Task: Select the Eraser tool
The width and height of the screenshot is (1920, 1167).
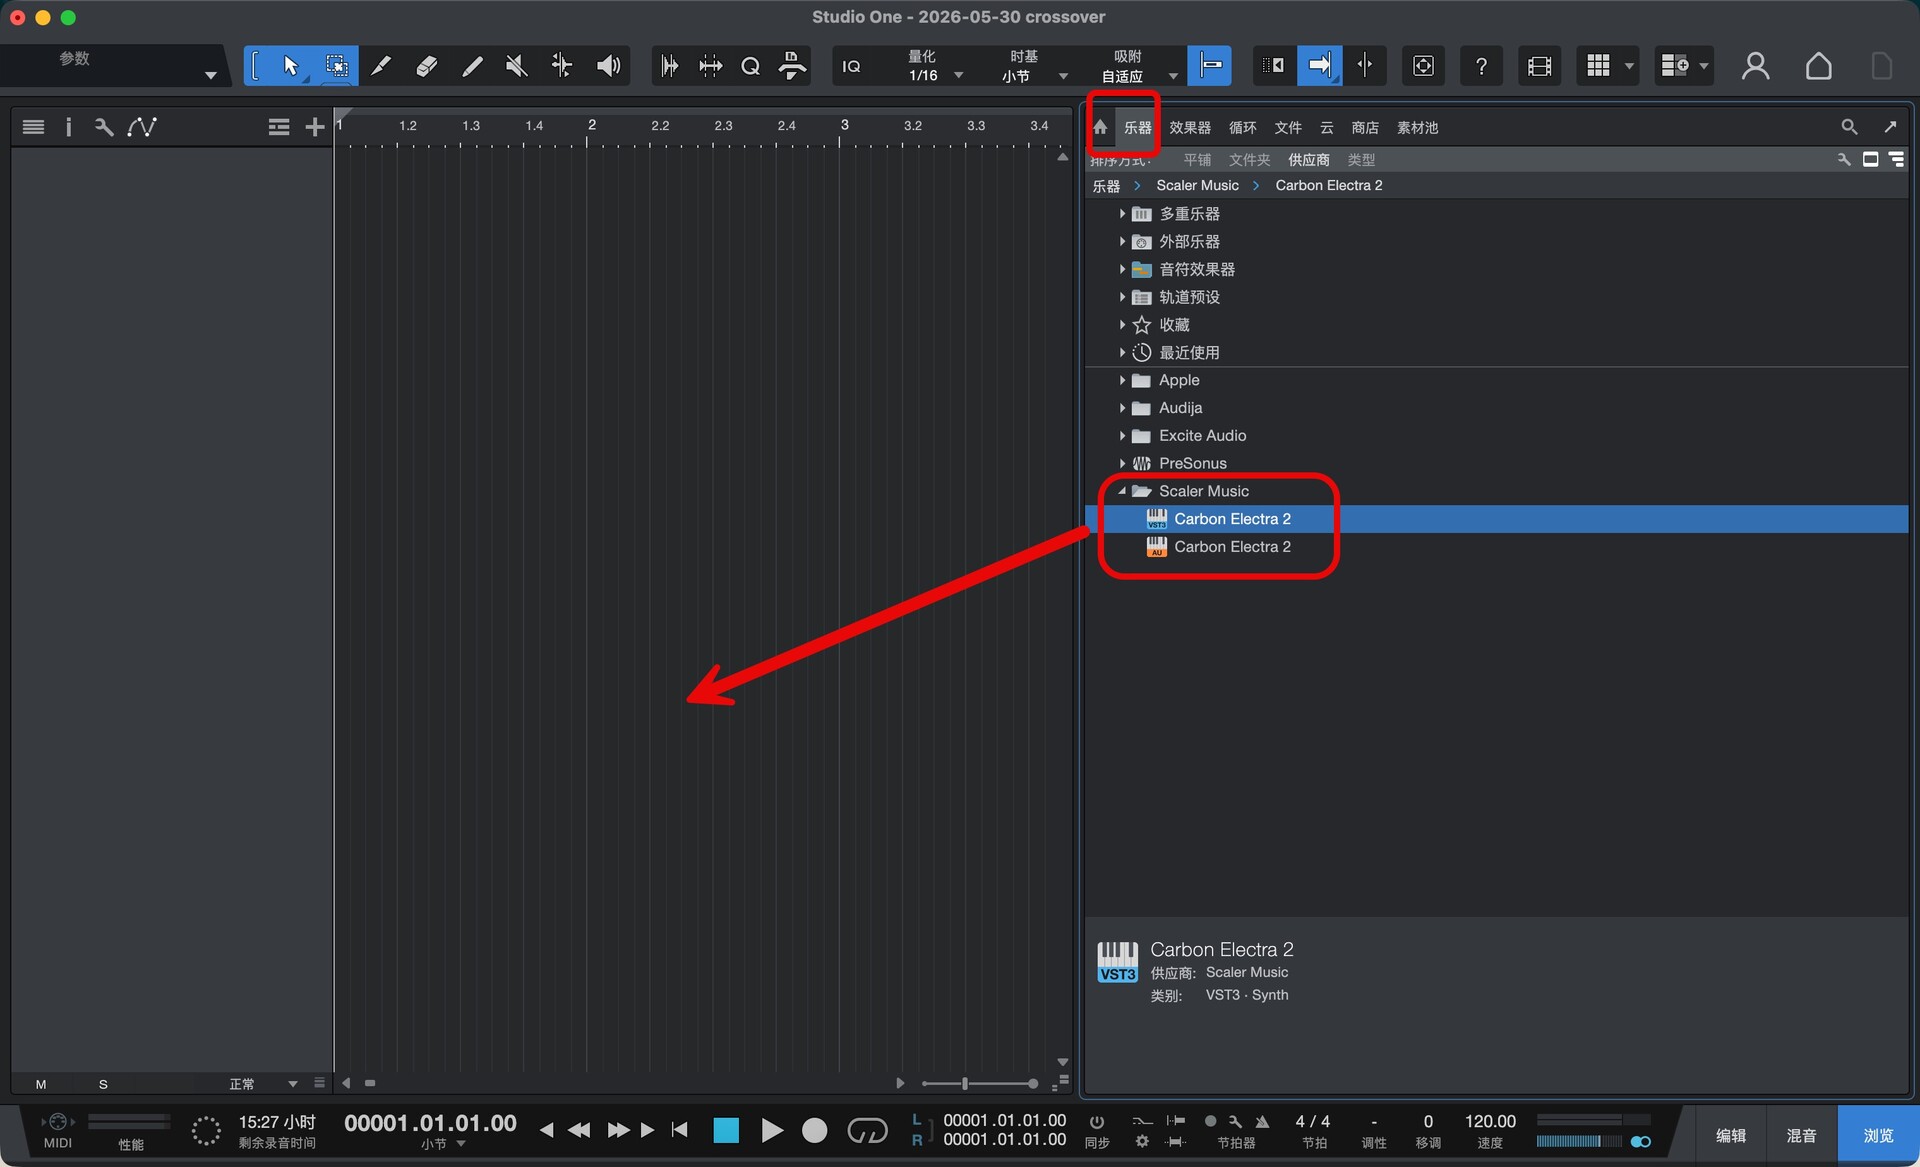Action: (426, 66)
